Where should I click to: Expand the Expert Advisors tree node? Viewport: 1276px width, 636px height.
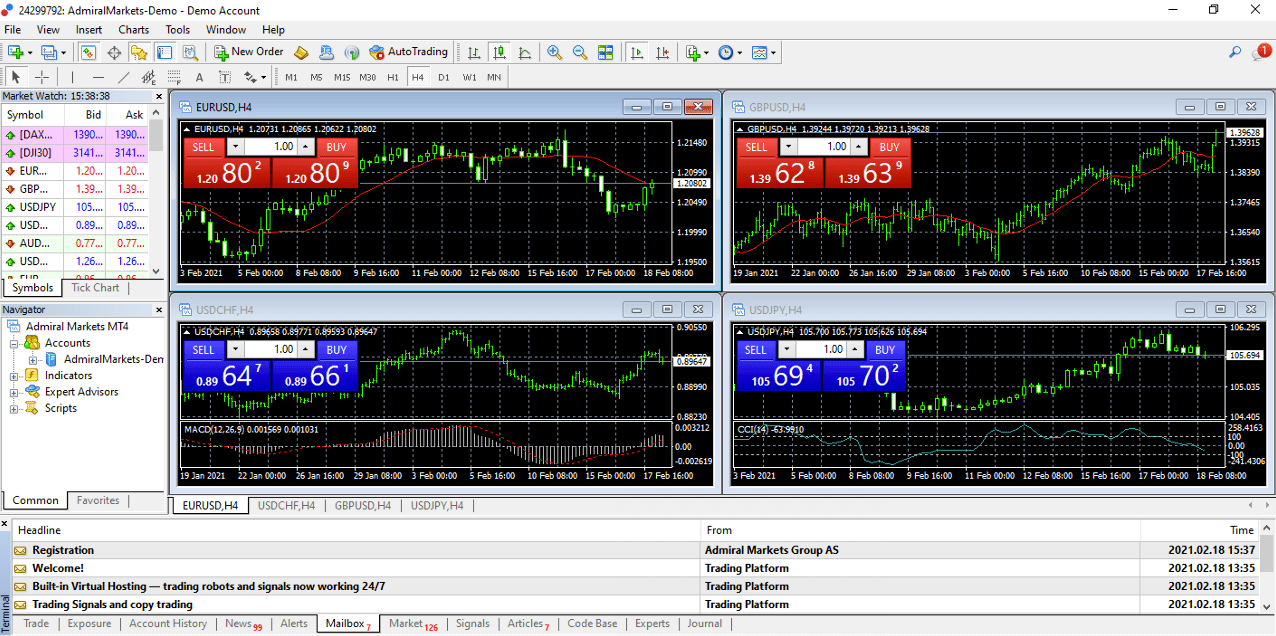tap(14, 391)
